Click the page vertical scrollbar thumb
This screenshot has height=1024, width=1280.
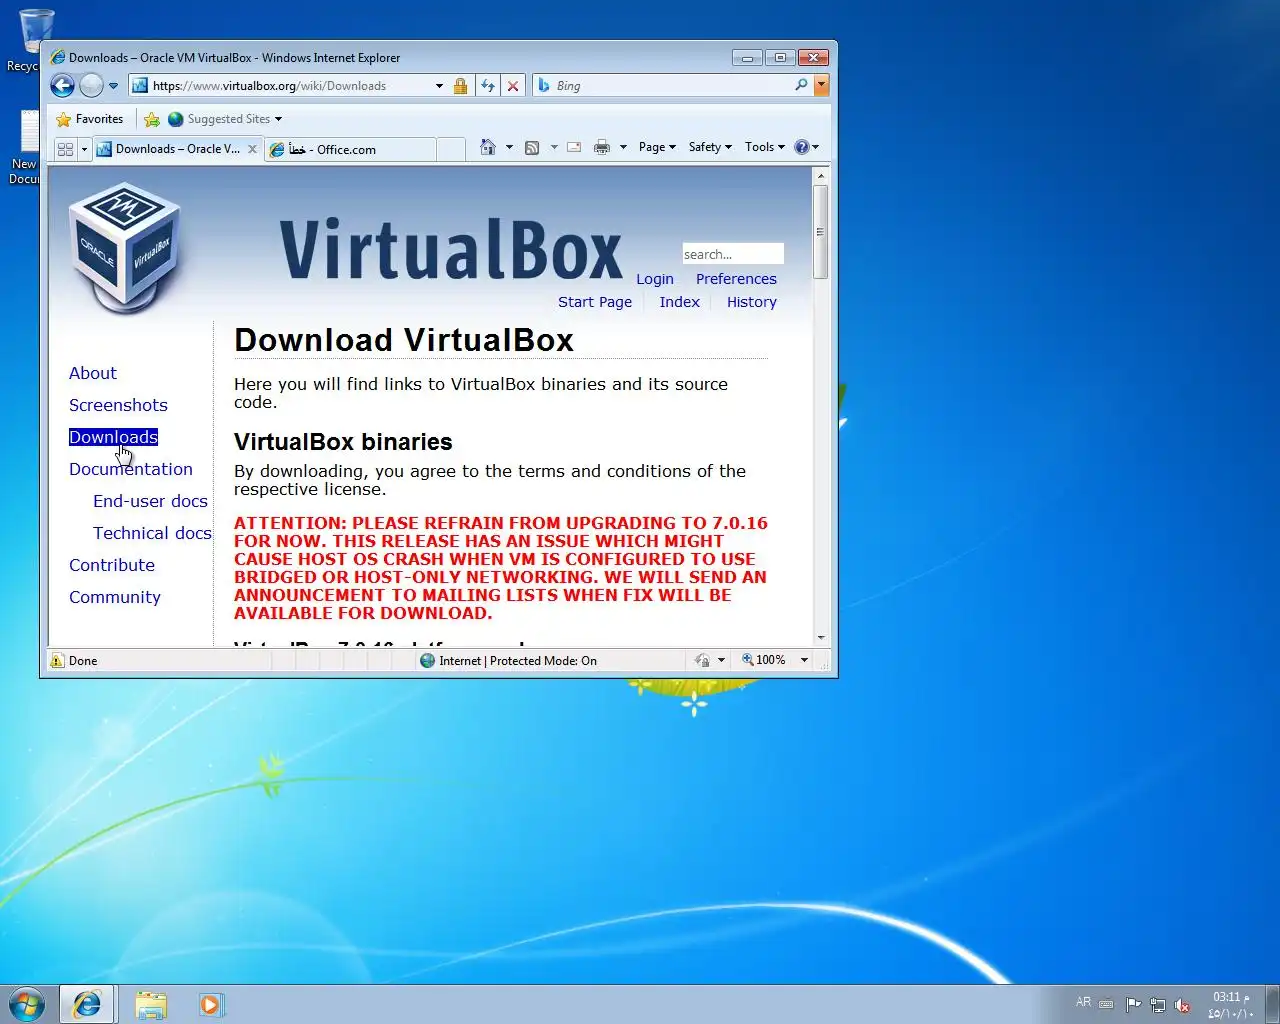pyautogui.click(x=821, y=231)
